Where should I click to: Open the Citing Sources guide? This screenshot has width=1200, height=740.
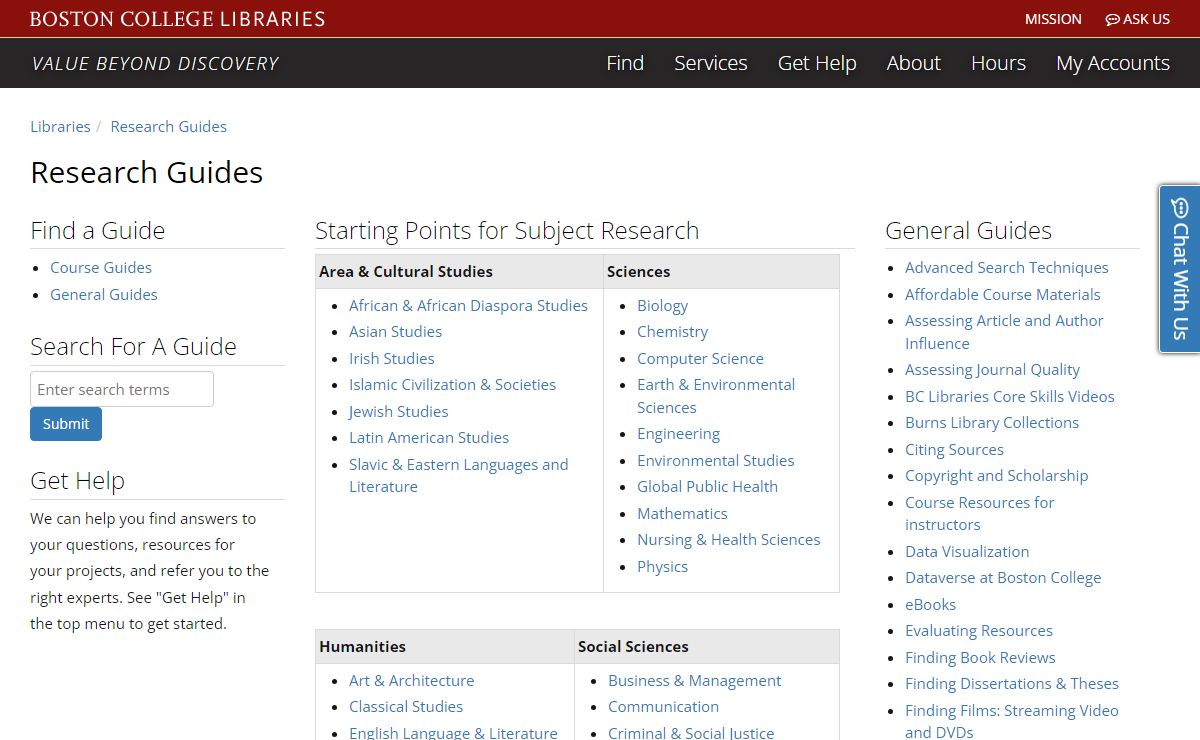point(954,449)
